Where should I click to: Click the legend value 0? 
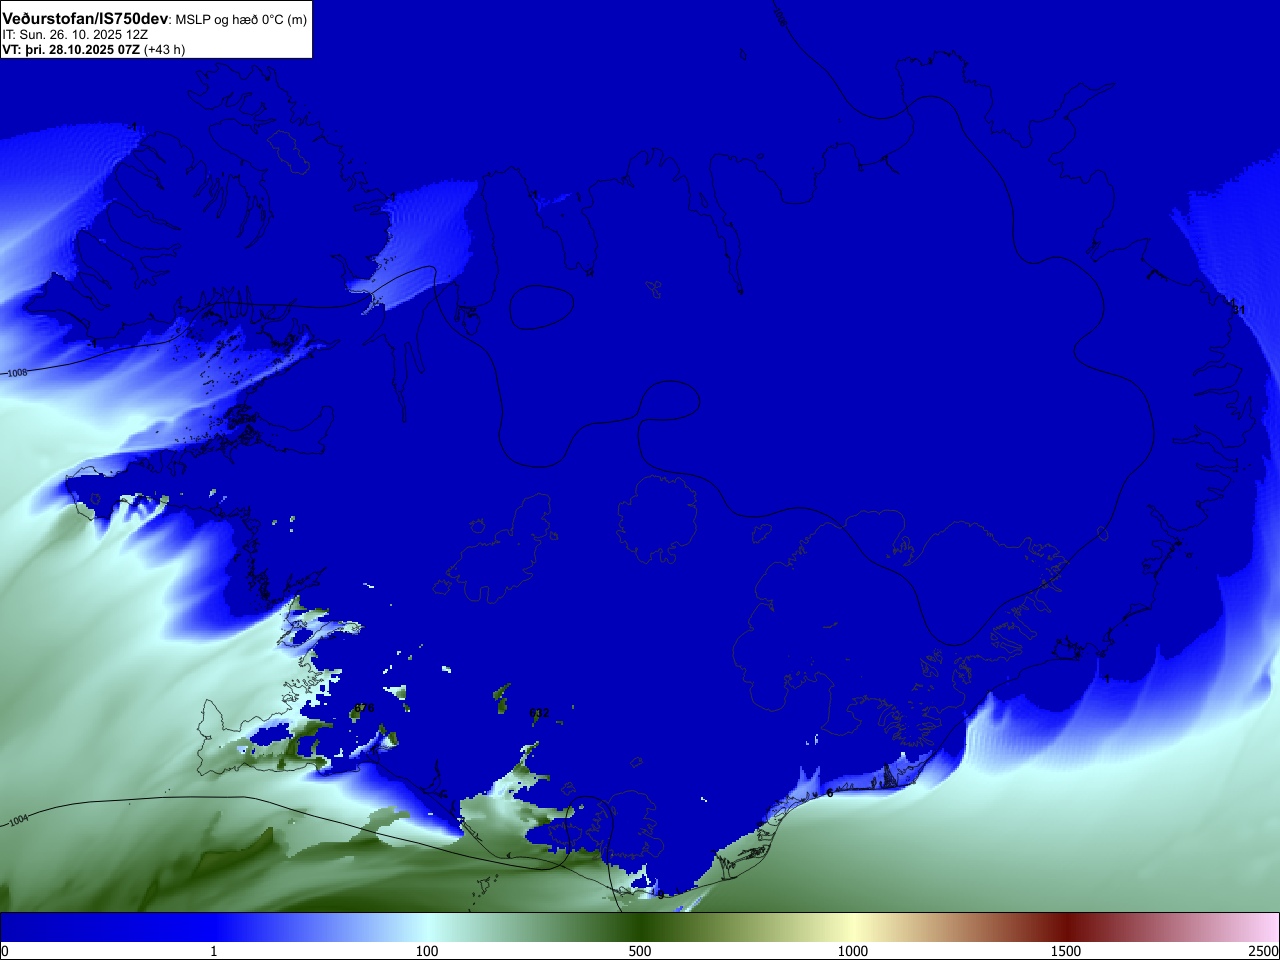[x=5, y=951]
